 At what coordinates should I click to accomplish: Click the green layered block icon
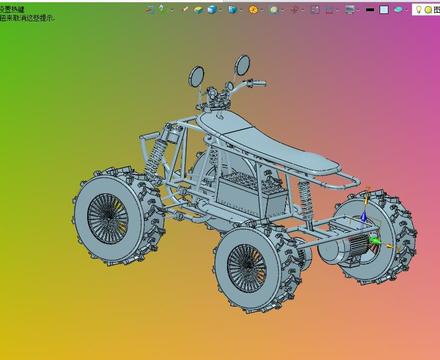tap(199, 10)
